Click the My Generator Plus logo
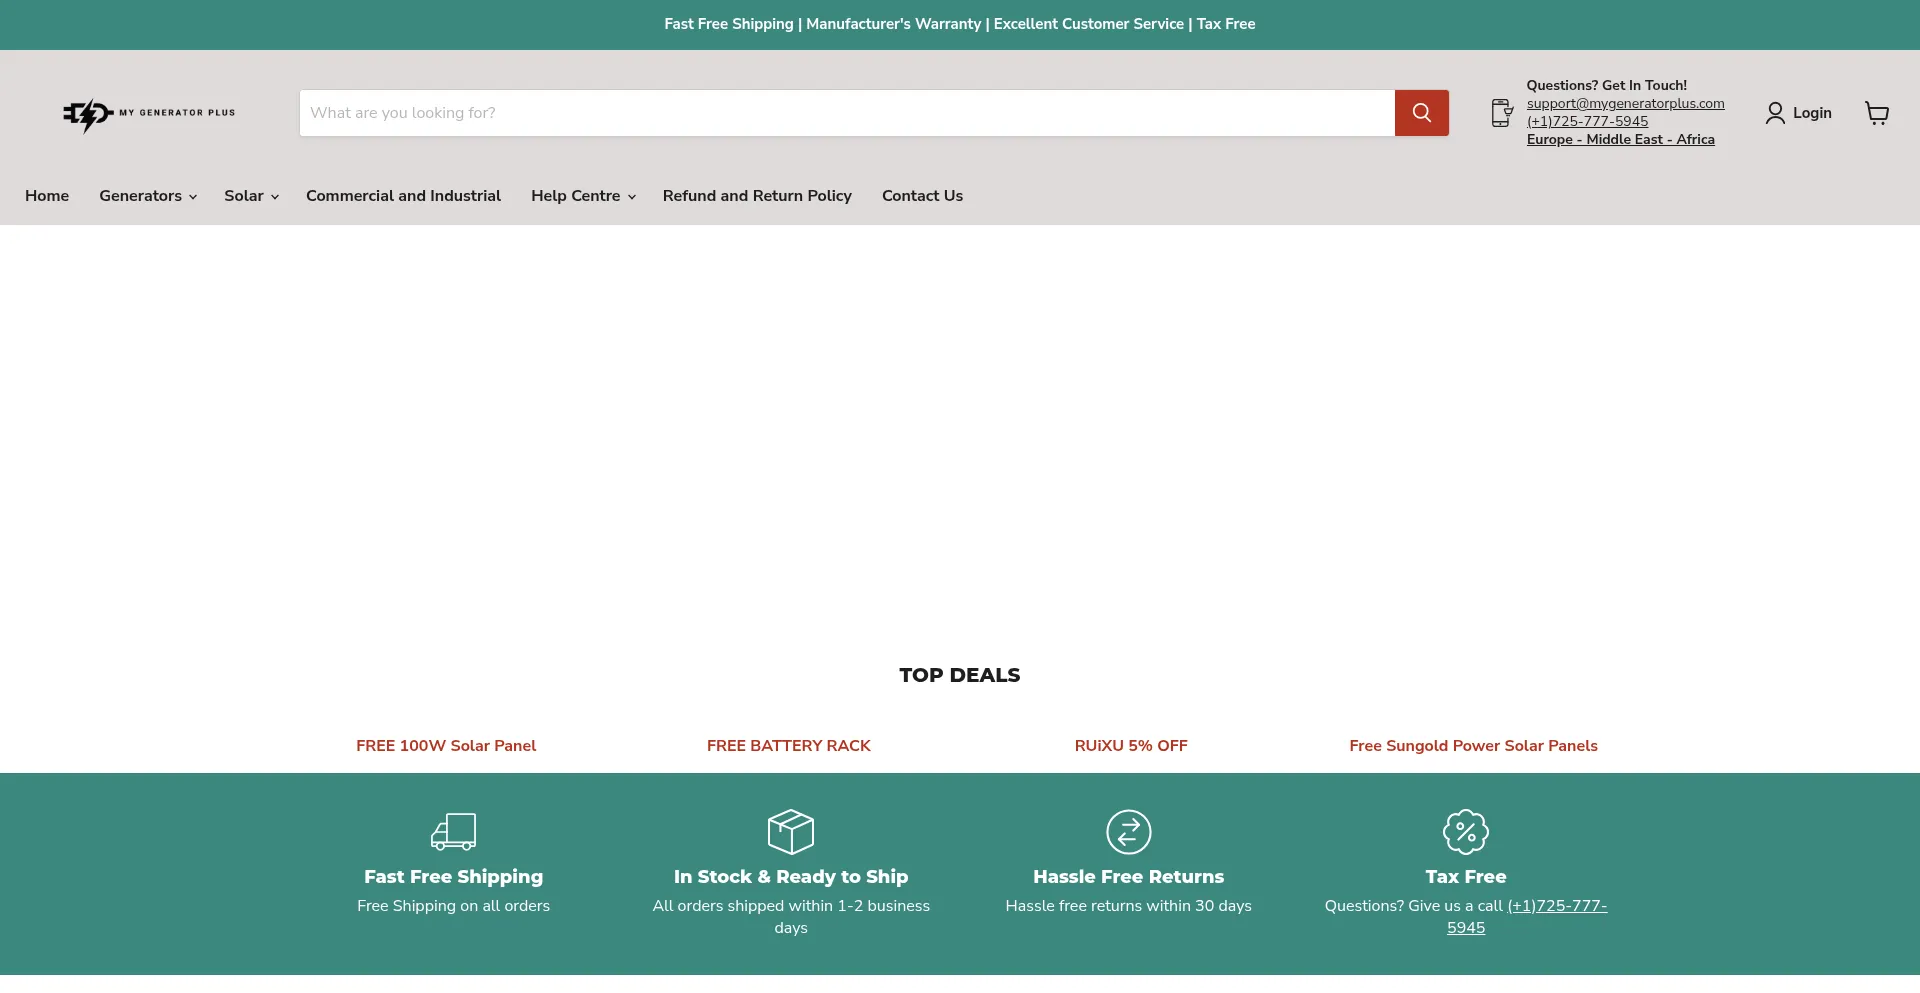 149,114
